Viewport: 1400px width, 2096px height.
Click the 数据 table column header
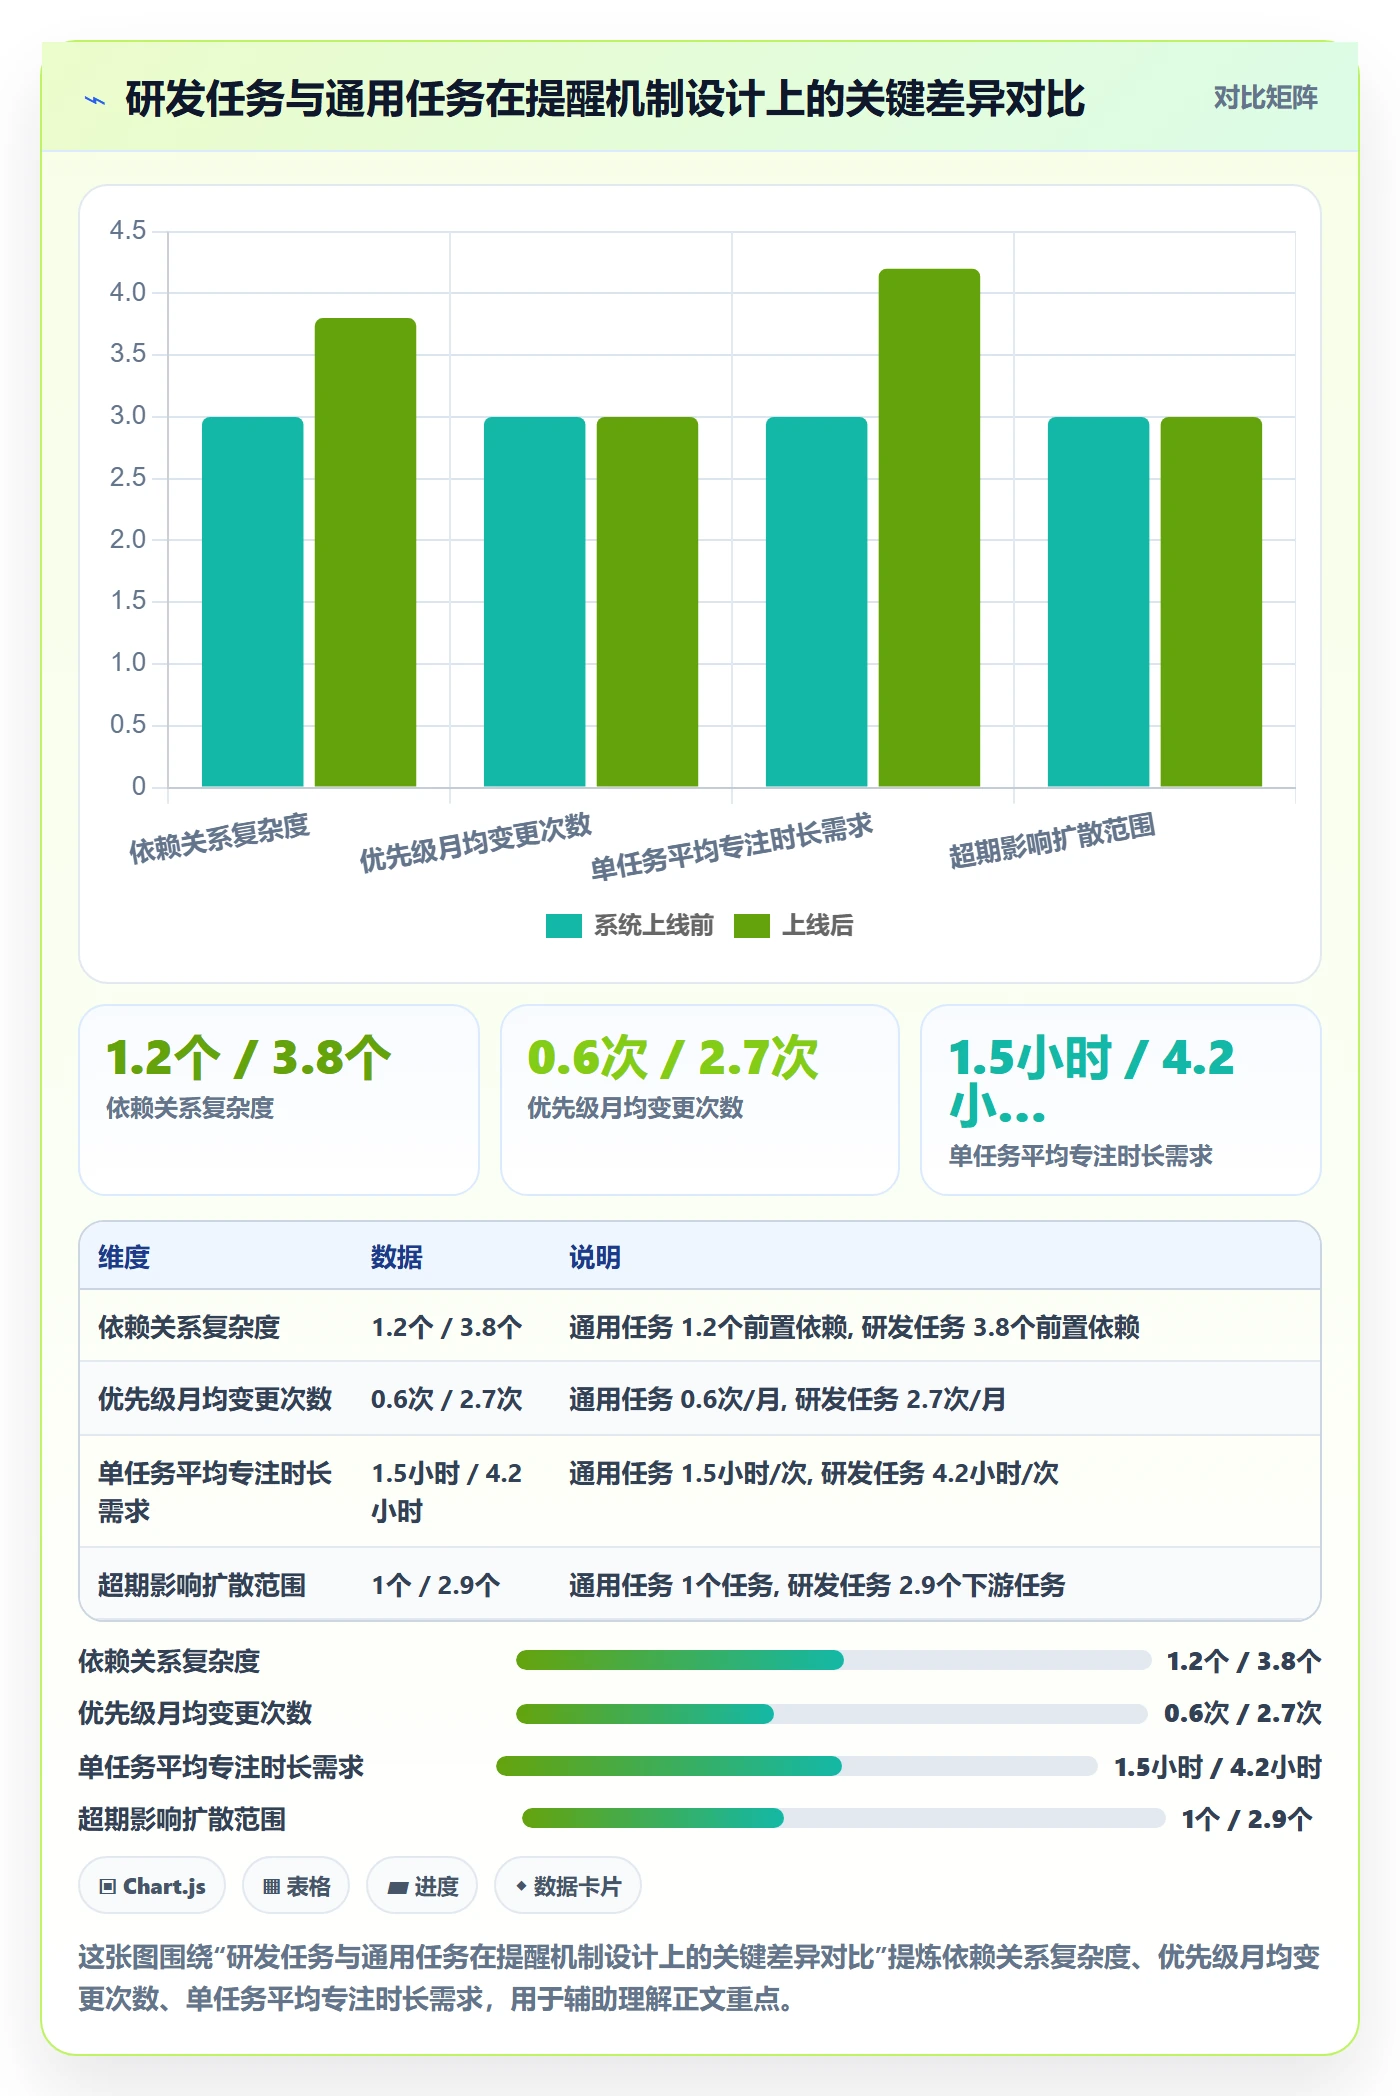(396, 1257)
